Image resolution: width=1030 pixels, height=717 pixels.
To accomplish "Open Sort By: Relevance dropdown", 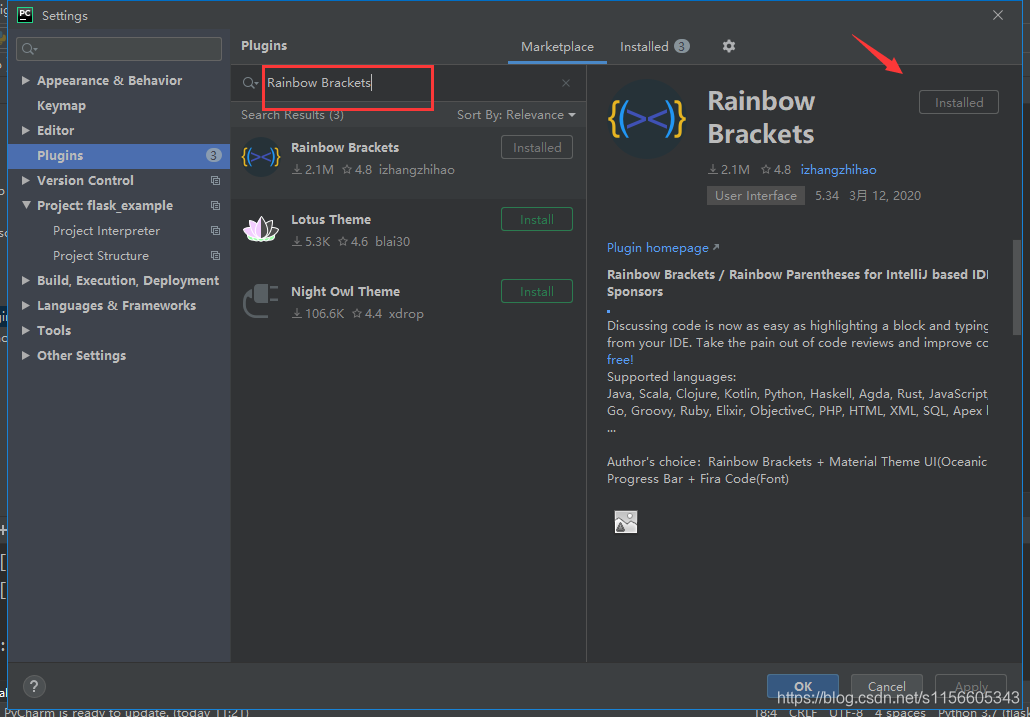I will pos(516,115).
